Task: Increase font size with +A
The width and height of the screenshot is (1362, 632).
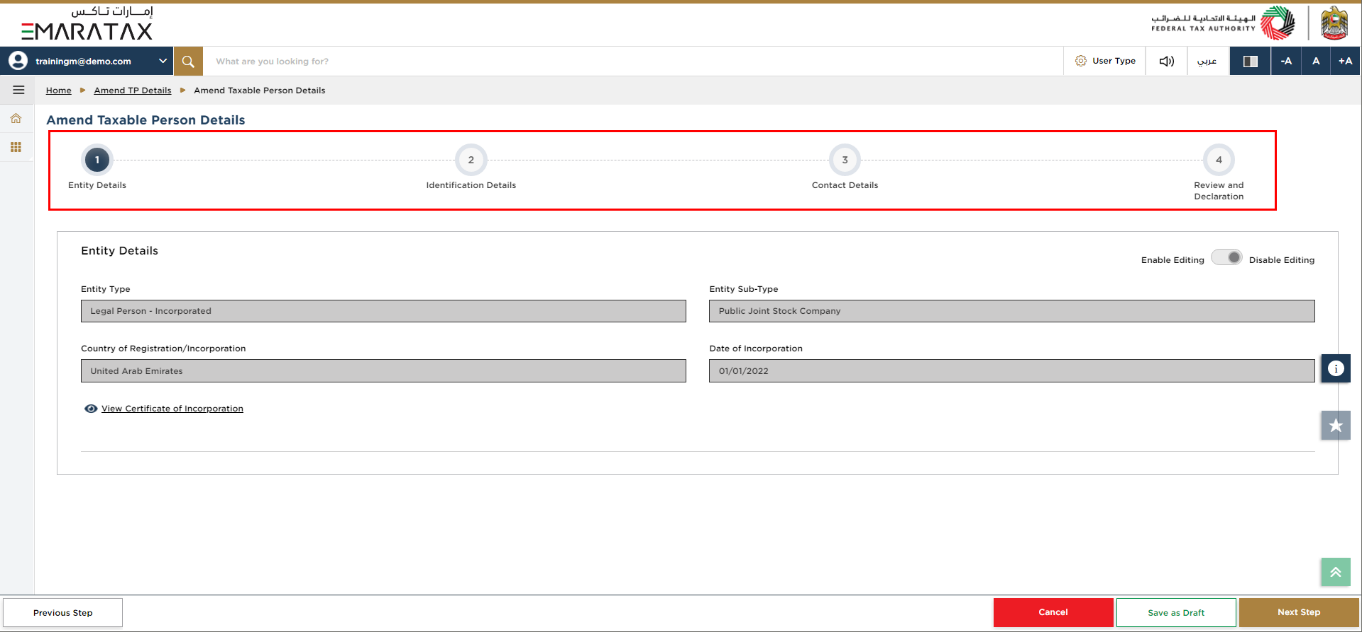Action: 1345,61
